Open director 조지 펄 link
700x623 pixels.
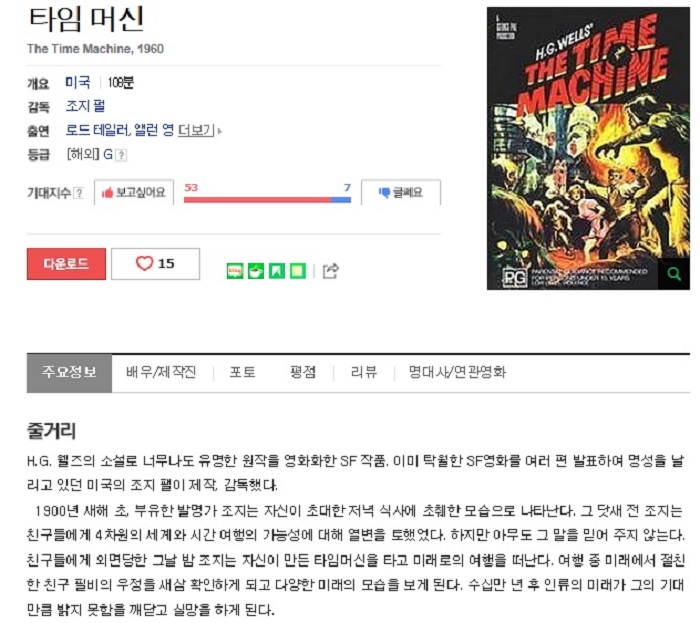click(85, 106)
